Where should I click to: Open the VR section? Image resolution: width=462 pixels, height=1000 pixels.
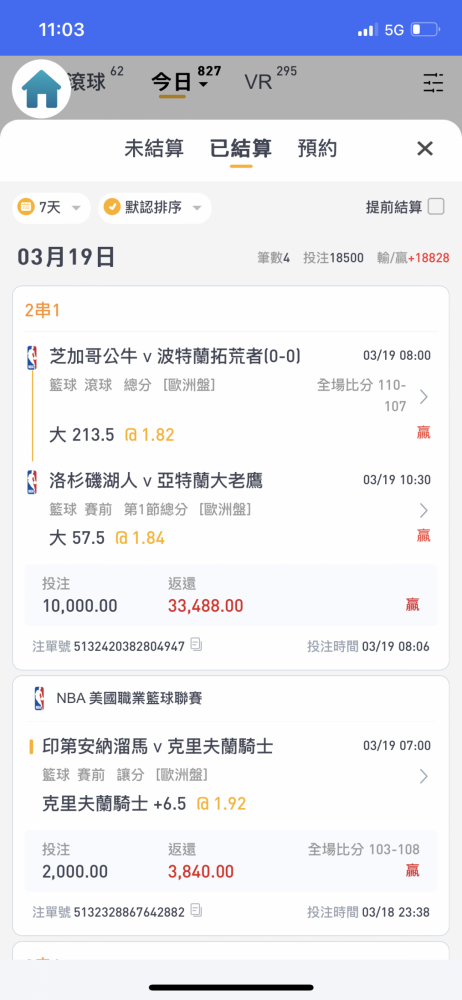pyautogui.click(x=258, y=82)
